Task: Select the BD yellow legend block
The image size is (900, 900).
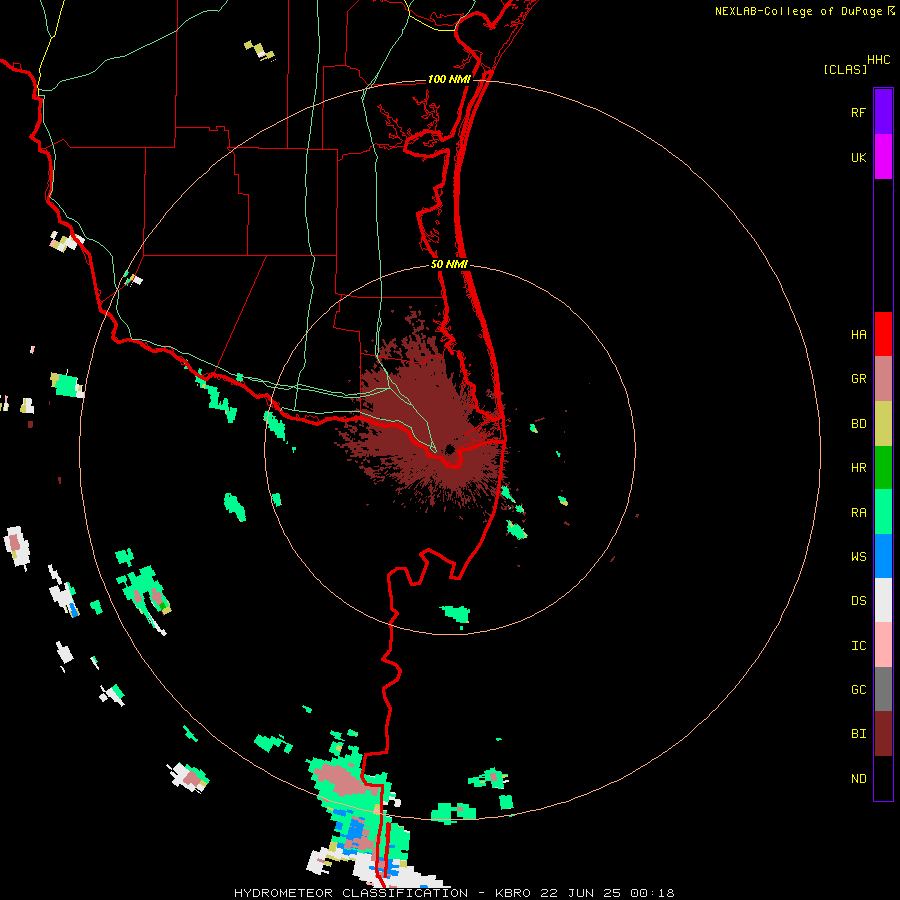Action: pos(883,424)
